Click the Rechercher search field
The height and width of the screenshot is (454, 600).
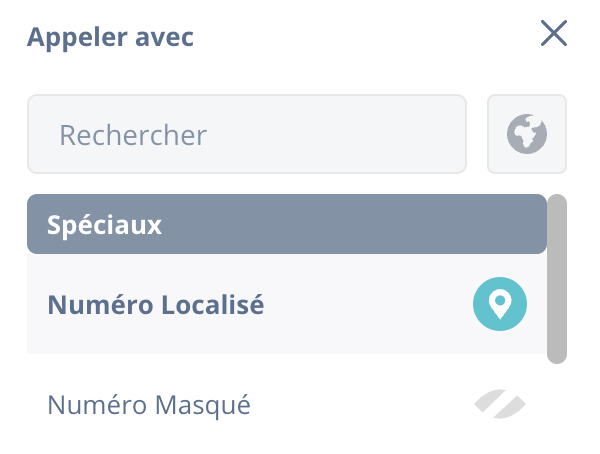[x=247, y=134]
